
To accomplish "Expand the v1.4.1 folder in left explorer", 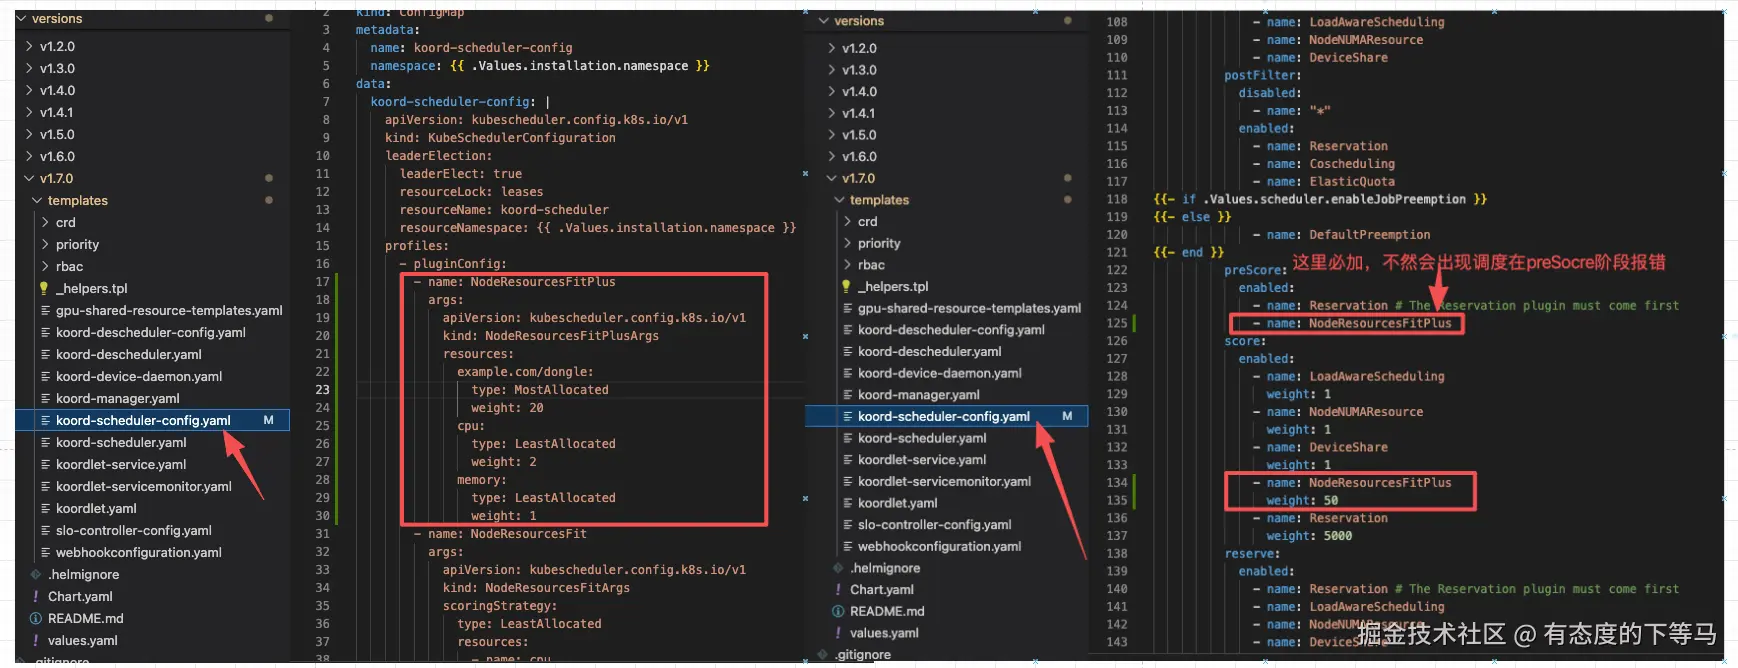I will point(30,112).
